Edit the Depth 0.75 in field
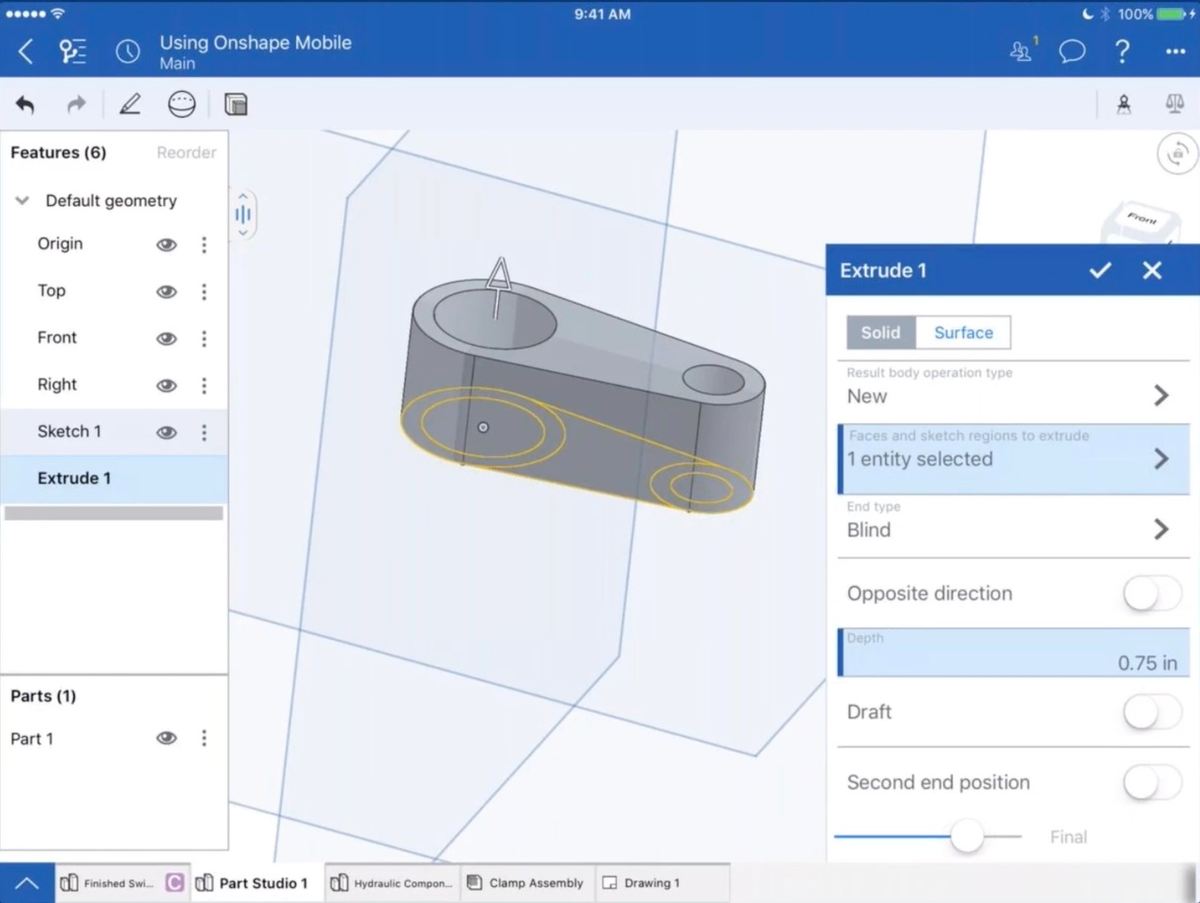This screenshot has height=903, width=1200. point(1014,653)
